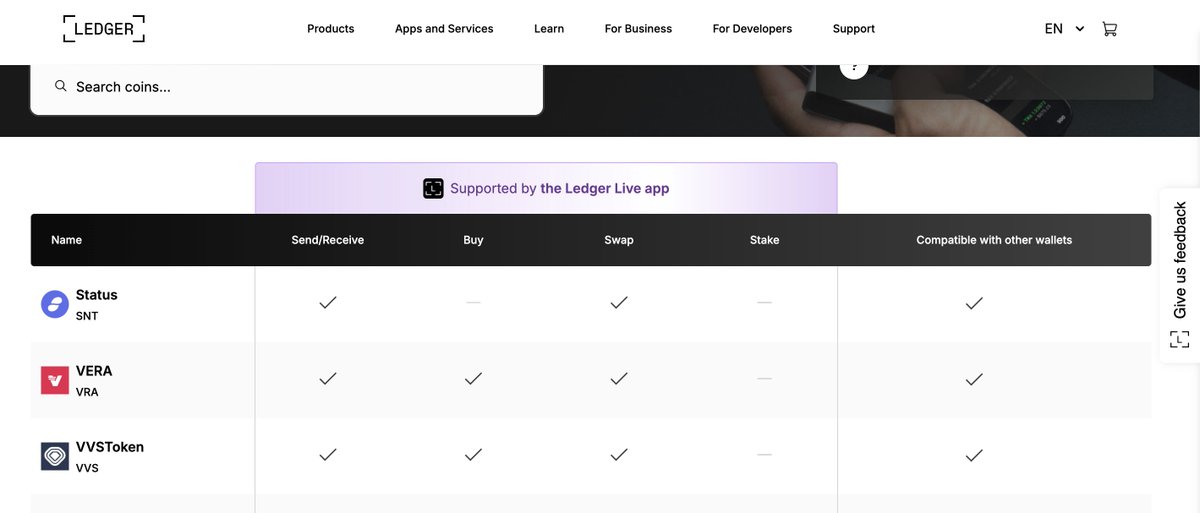Open the Ledger Live app link
Screen dimensions: 1200x513
coord(605,188)
